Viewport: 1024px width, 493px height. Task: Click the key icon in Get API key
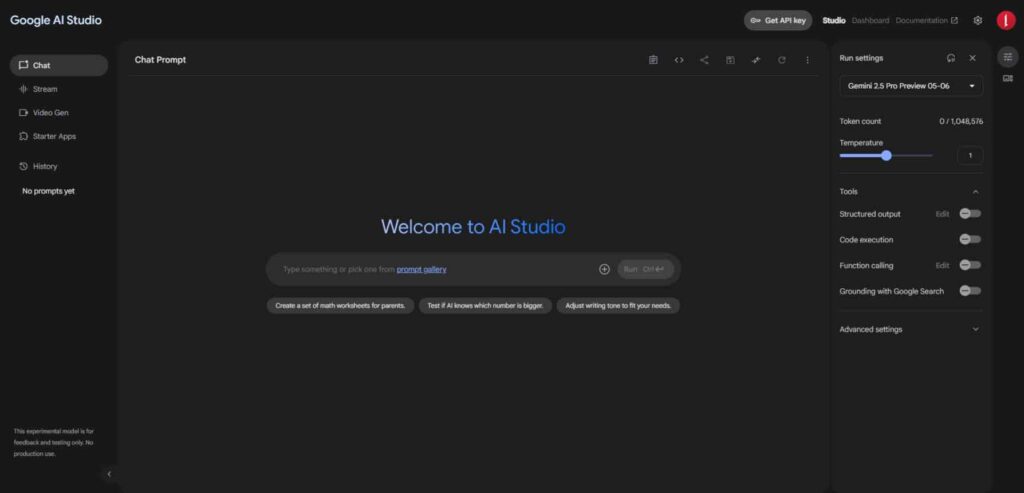756,20
